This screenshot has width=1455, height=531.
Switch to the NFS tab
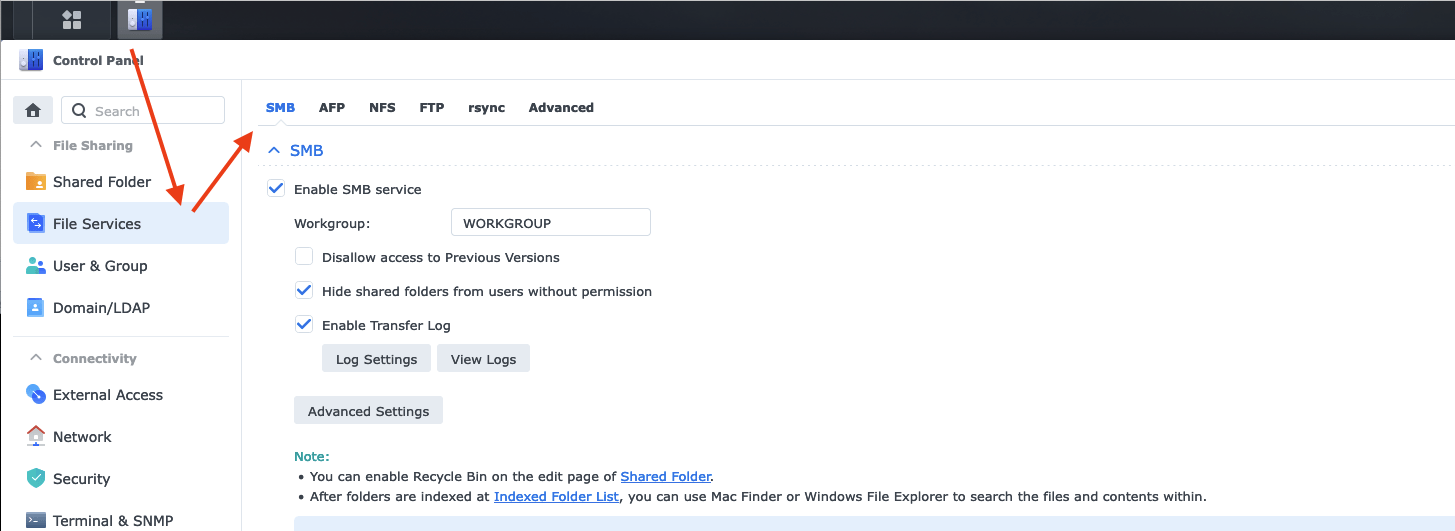tap(382, 108)
